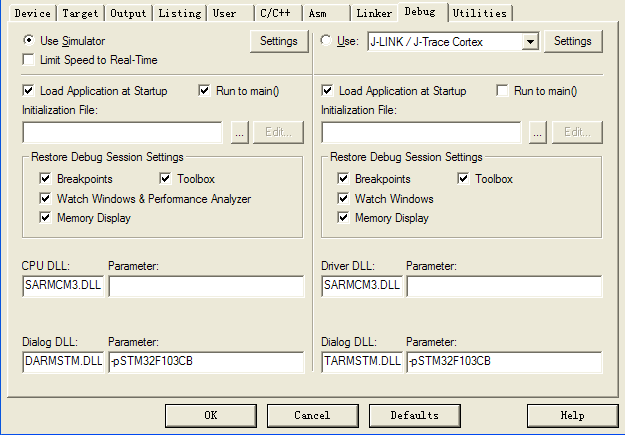Click the TARMSTM.DLL Dialog DLL field

tap(362, 362)
